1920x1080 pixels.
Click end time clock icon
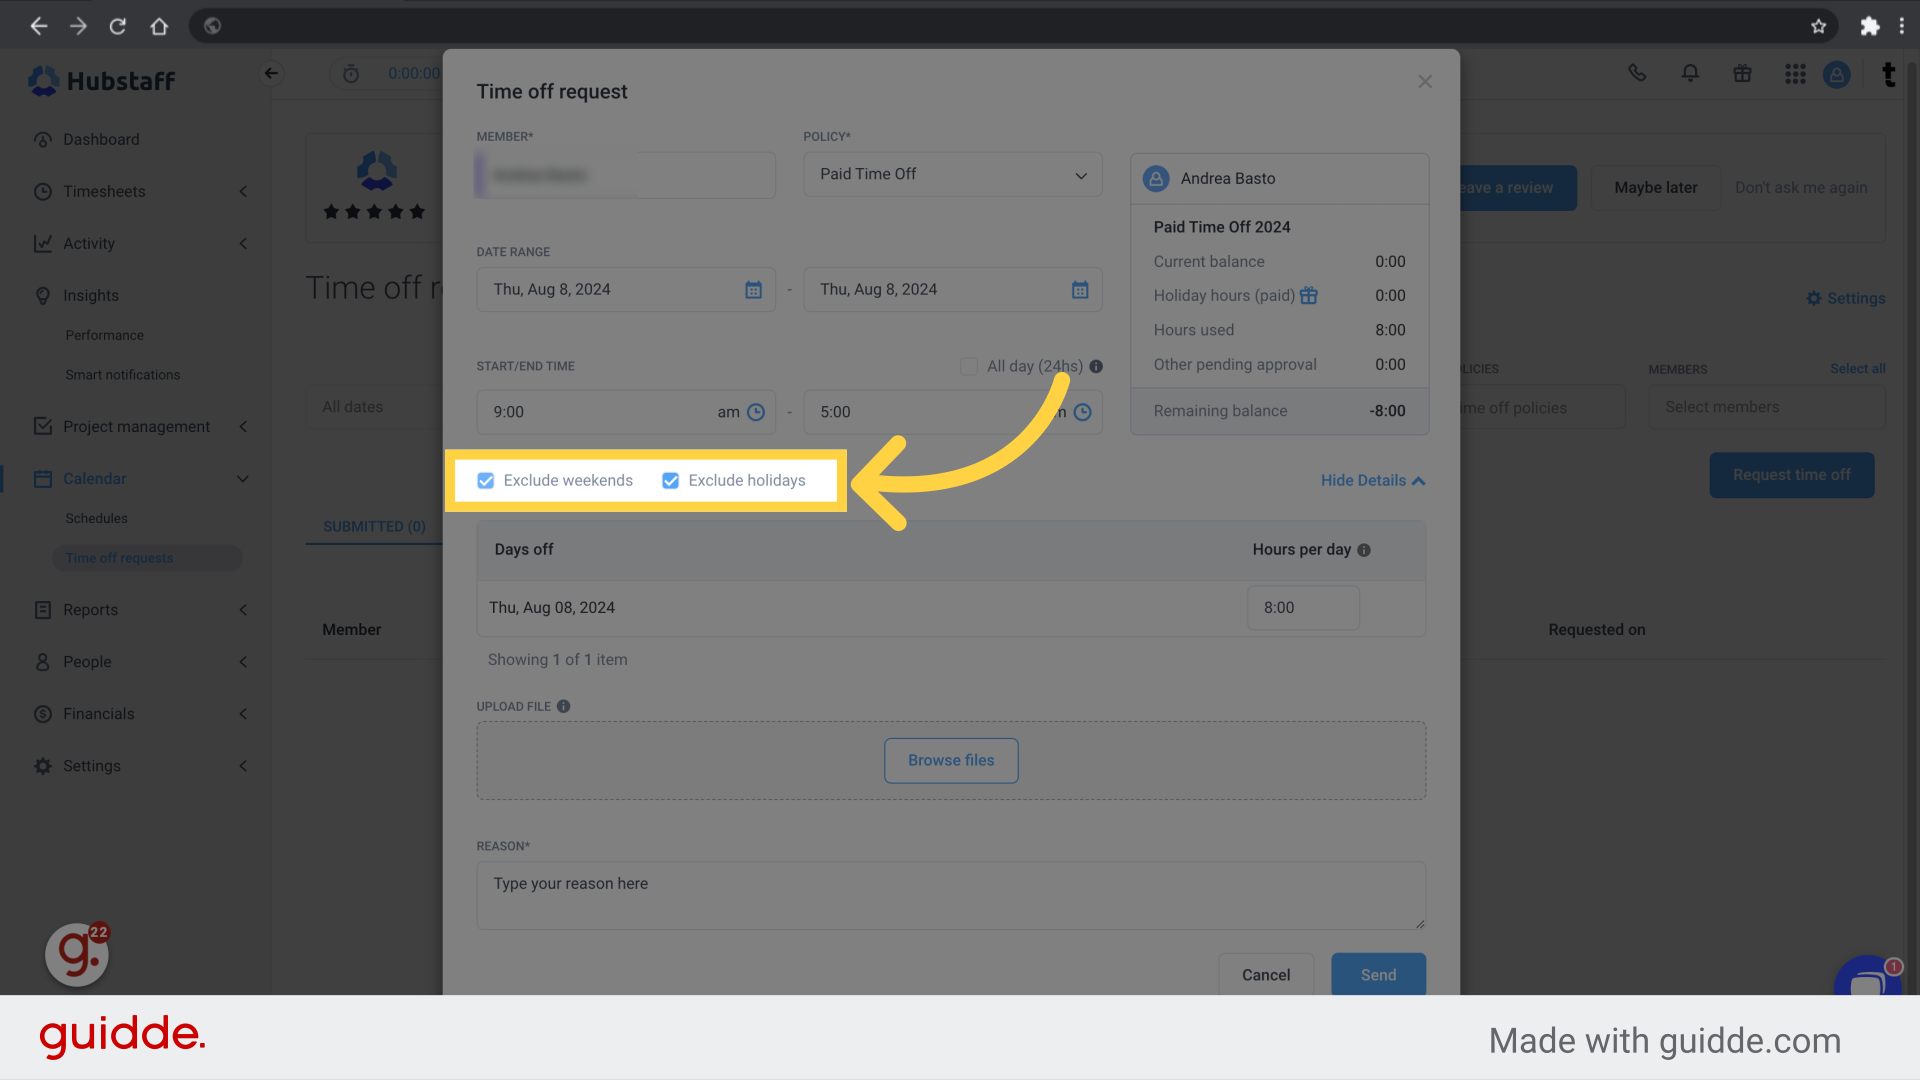1083,412
